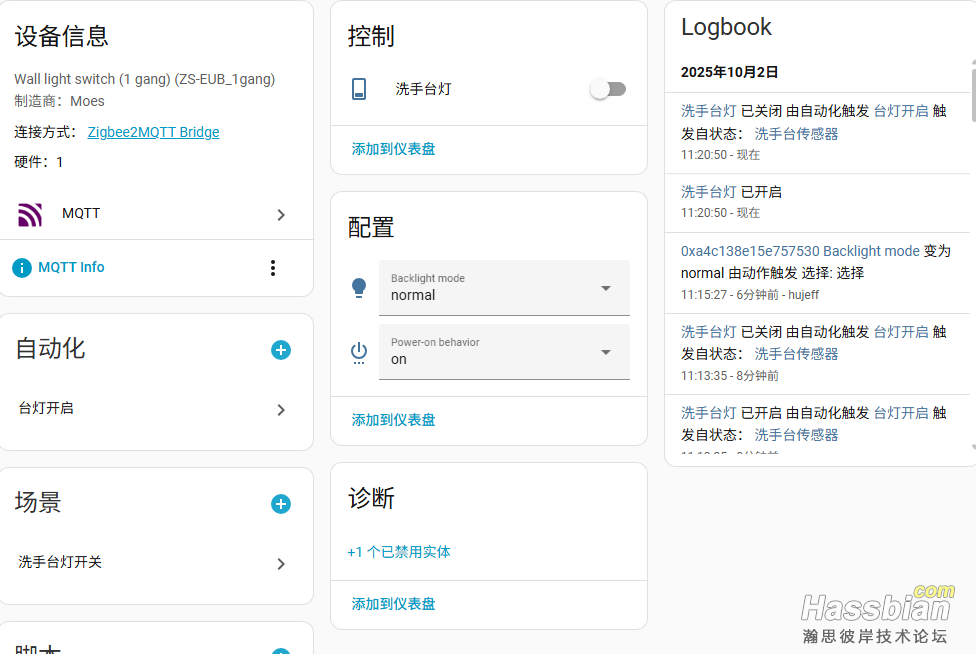Click the 洗手台灯 switch device icon
This screenshot has height=654, width=976.
(360, 89)
